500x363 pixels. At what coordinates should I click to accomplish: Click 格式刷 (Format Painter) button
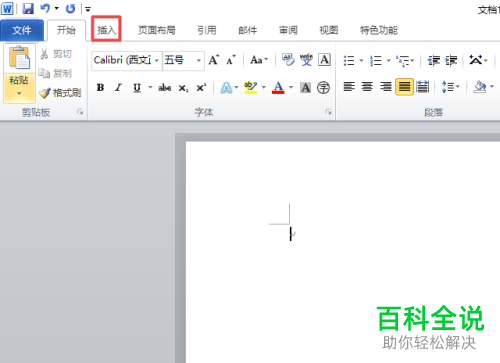point(60,93)
